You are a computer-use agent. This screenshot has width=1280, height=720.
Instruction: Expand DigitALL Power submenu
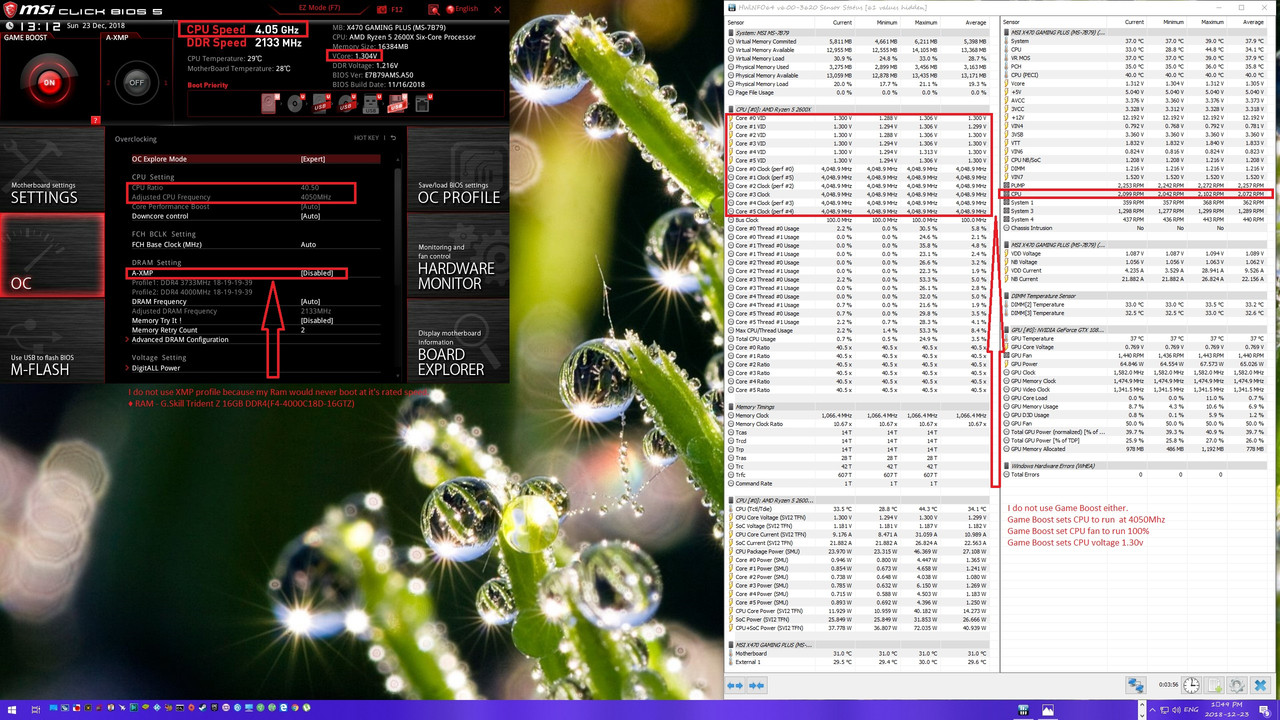254,368
